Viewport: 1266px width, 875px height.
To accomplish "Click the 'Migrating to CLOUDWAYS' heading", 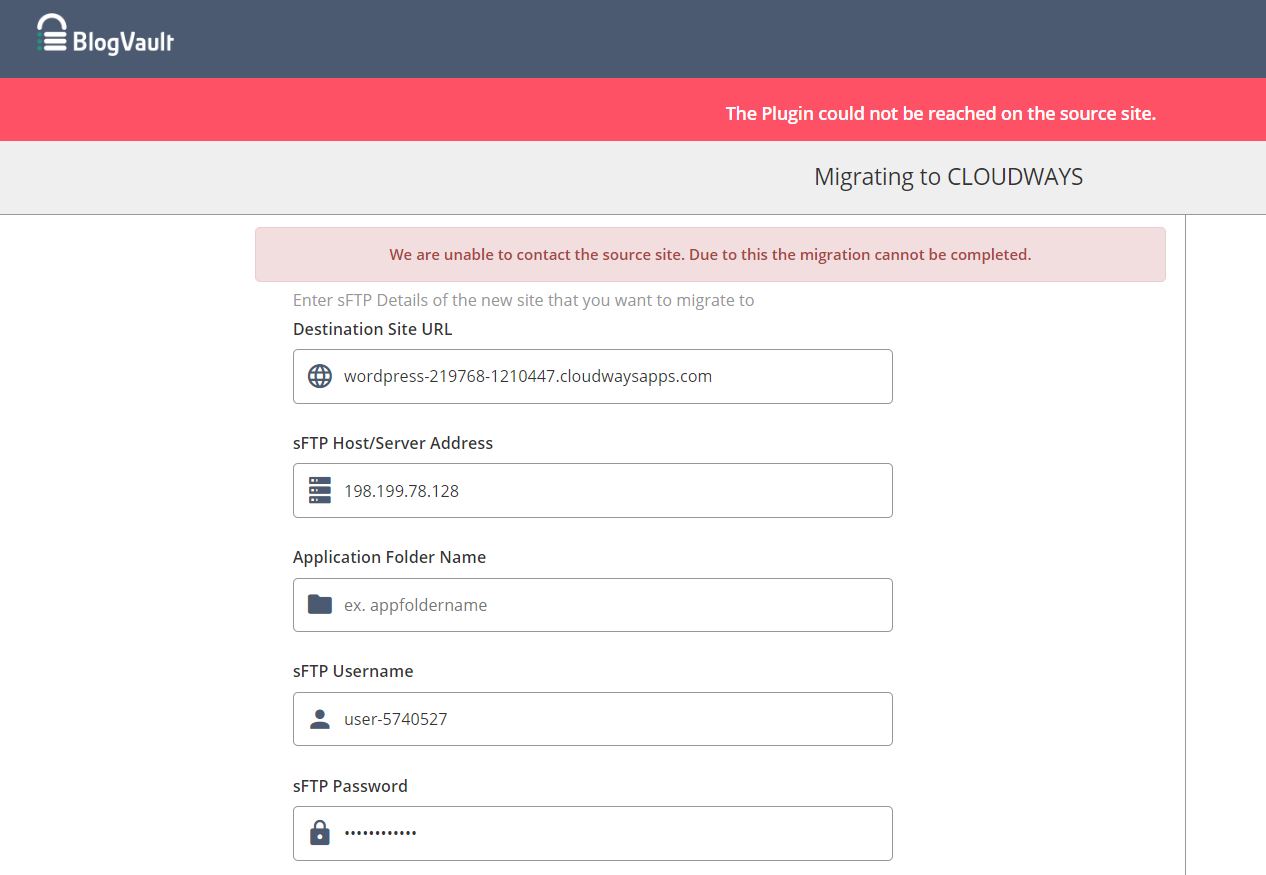I will 948,177.
